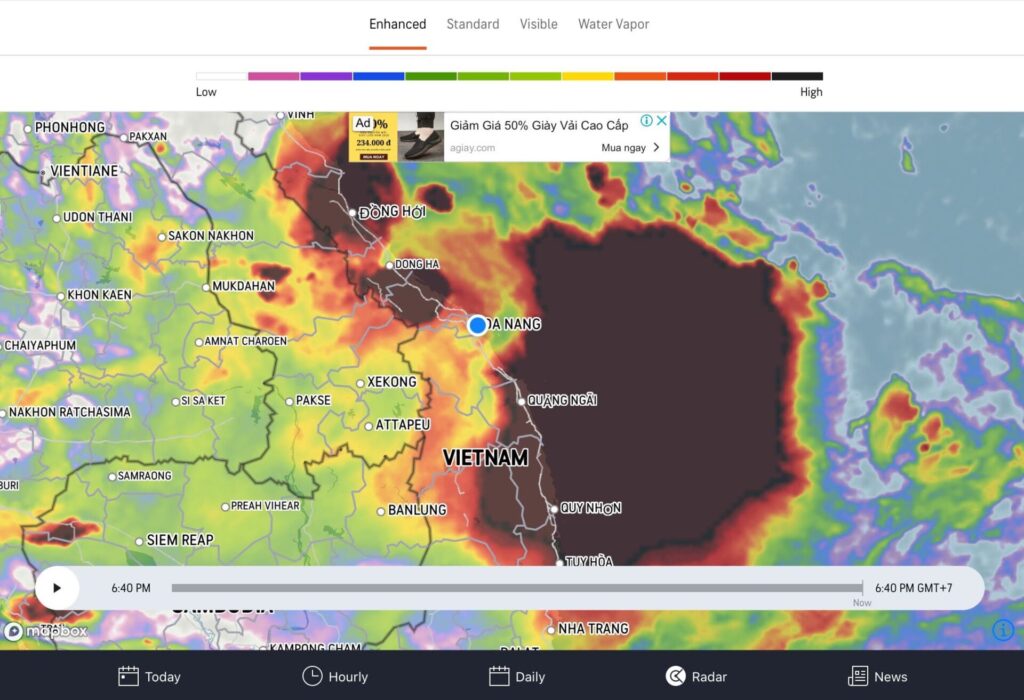Screen dimensions: 1024x700
Task: Switch to the Enhanced tab
Action: 397,24
